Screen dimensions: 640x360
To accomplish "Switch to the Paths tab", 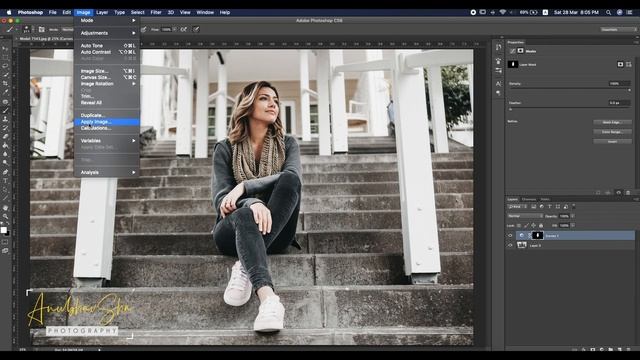I will pyautogui.click(x=545, y=199).
